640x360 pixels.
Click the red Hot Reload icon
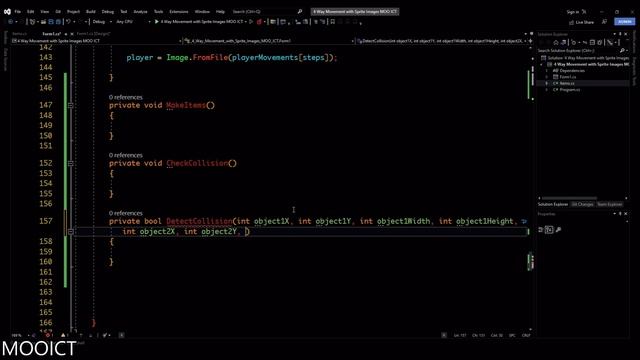[x=259, y=22]
